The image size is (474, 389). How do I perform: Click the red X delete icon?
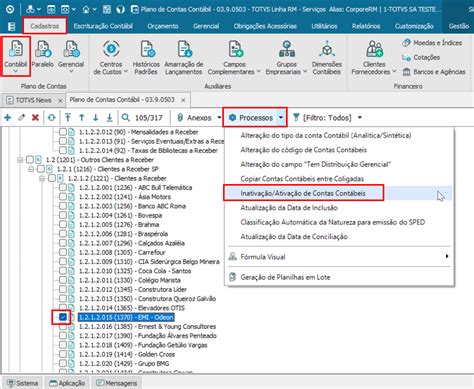[x=35, y=118]
